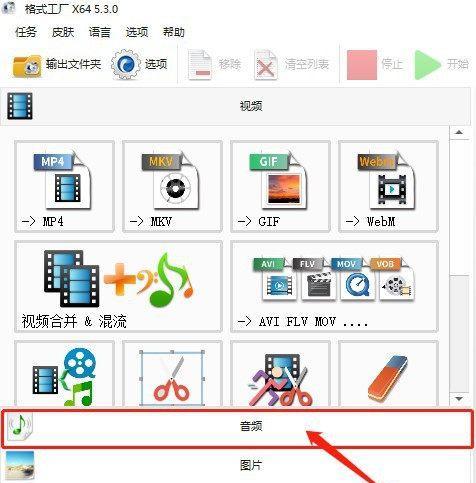
Task: Expand the 音频 category section
Action: (x=237, y=428)
